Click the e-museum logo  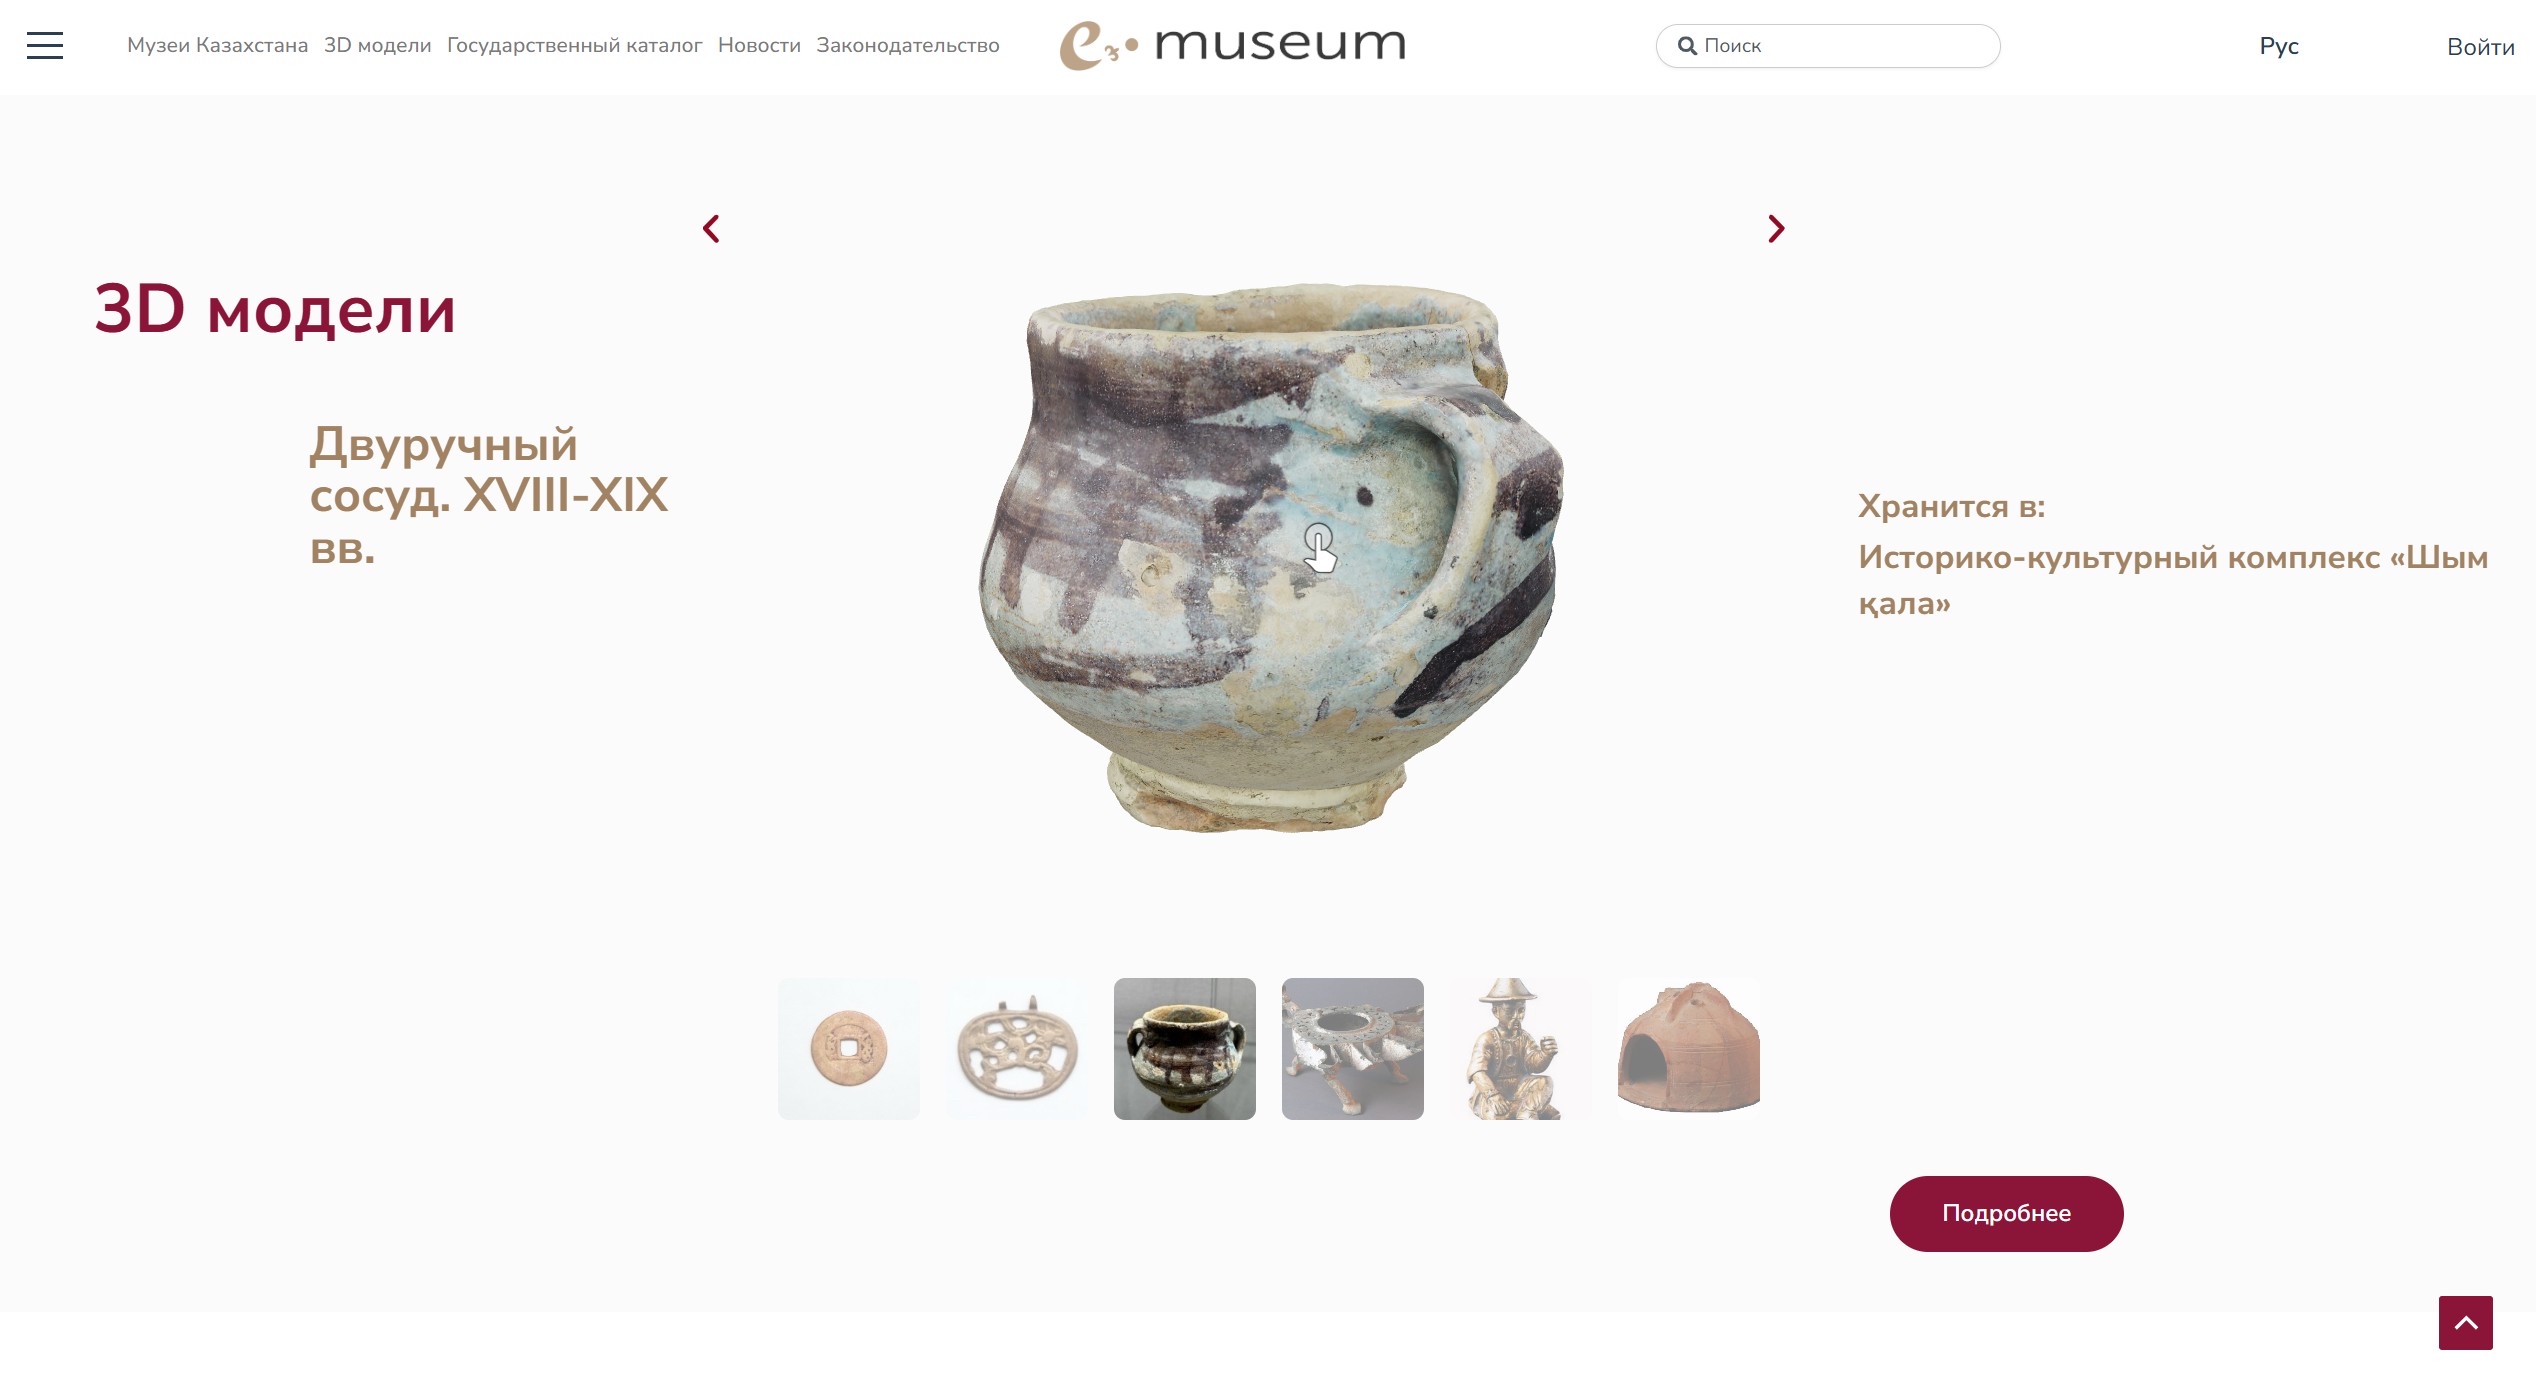(1232, 46)
